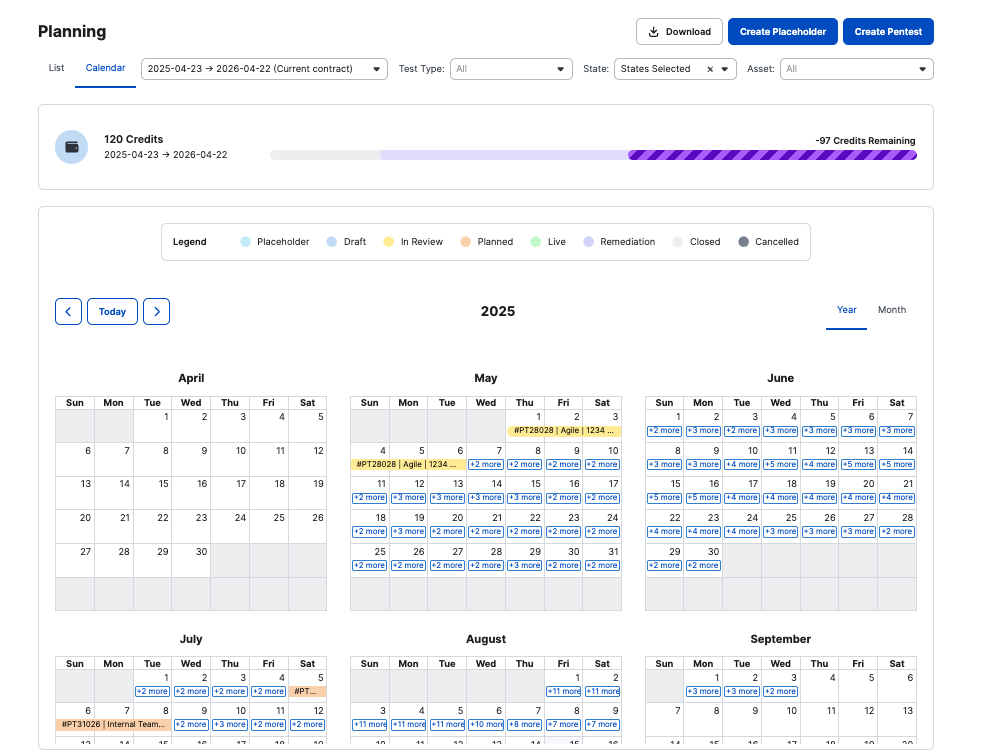This screenshot has width=988, height=750.
Task: Click the Draft legend label
Action: [355, 242]
